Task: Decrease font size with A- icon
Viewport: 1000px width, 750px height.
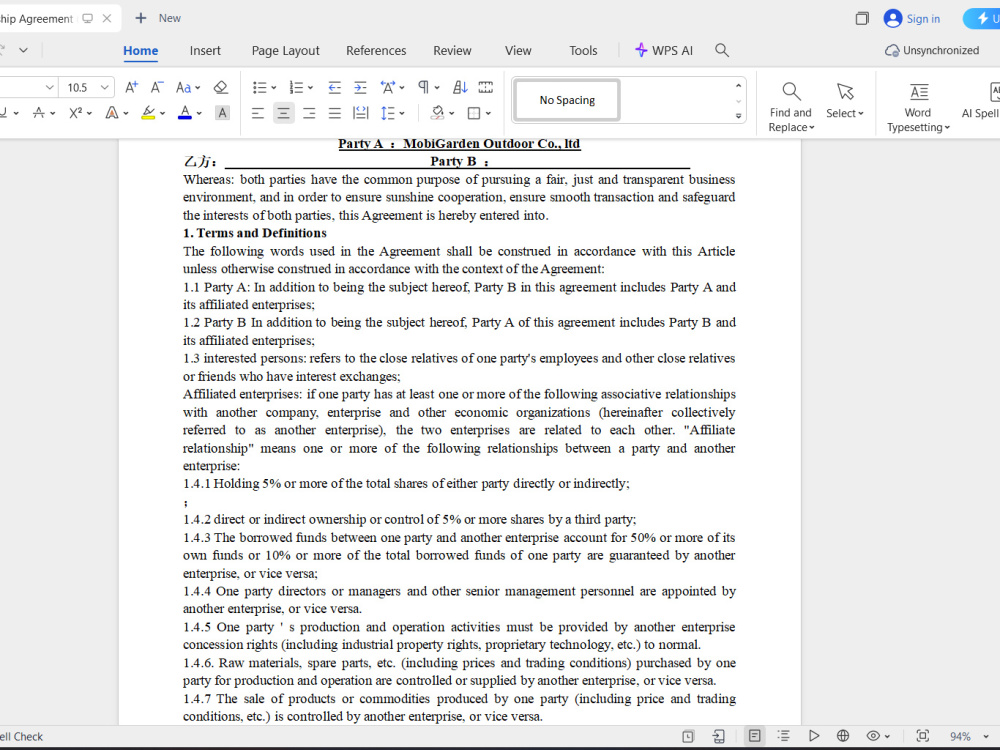Action: (x=157, y=87)
